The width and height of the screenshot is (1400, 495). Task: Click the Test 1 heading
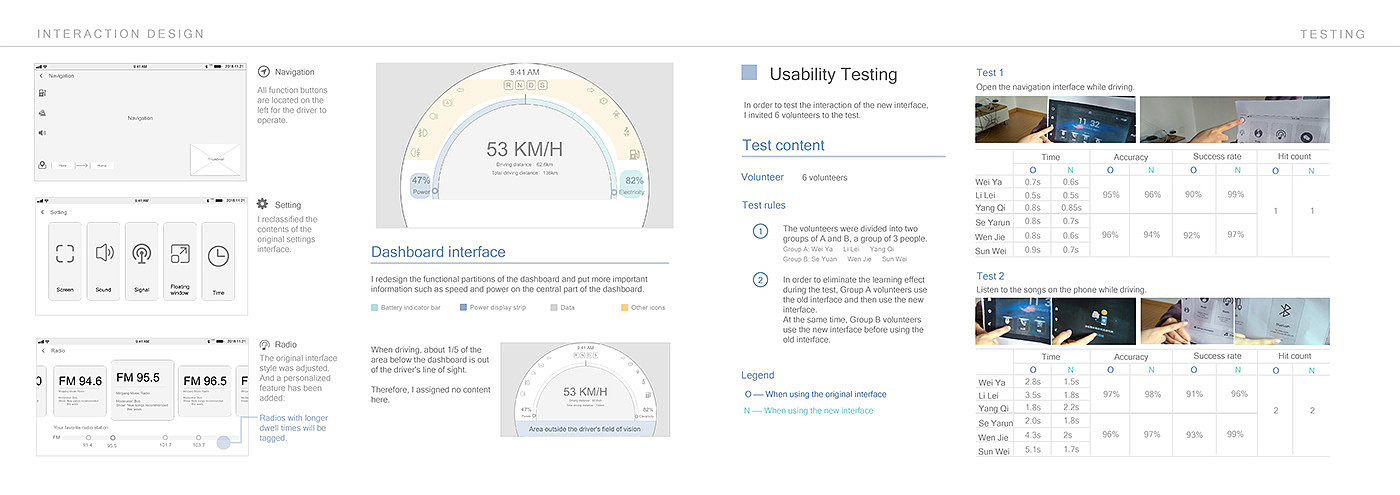click(990, 72)
